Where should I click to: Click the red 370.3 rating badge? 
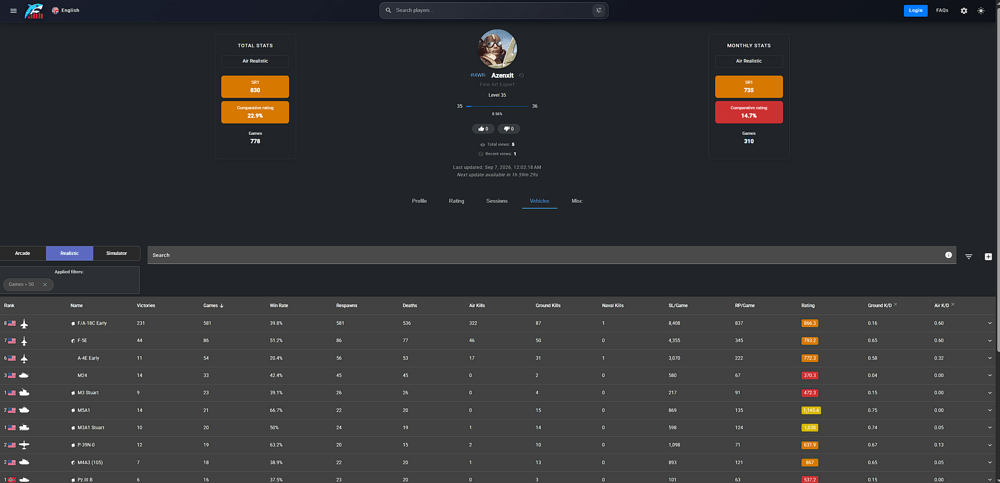click(810, 376)
